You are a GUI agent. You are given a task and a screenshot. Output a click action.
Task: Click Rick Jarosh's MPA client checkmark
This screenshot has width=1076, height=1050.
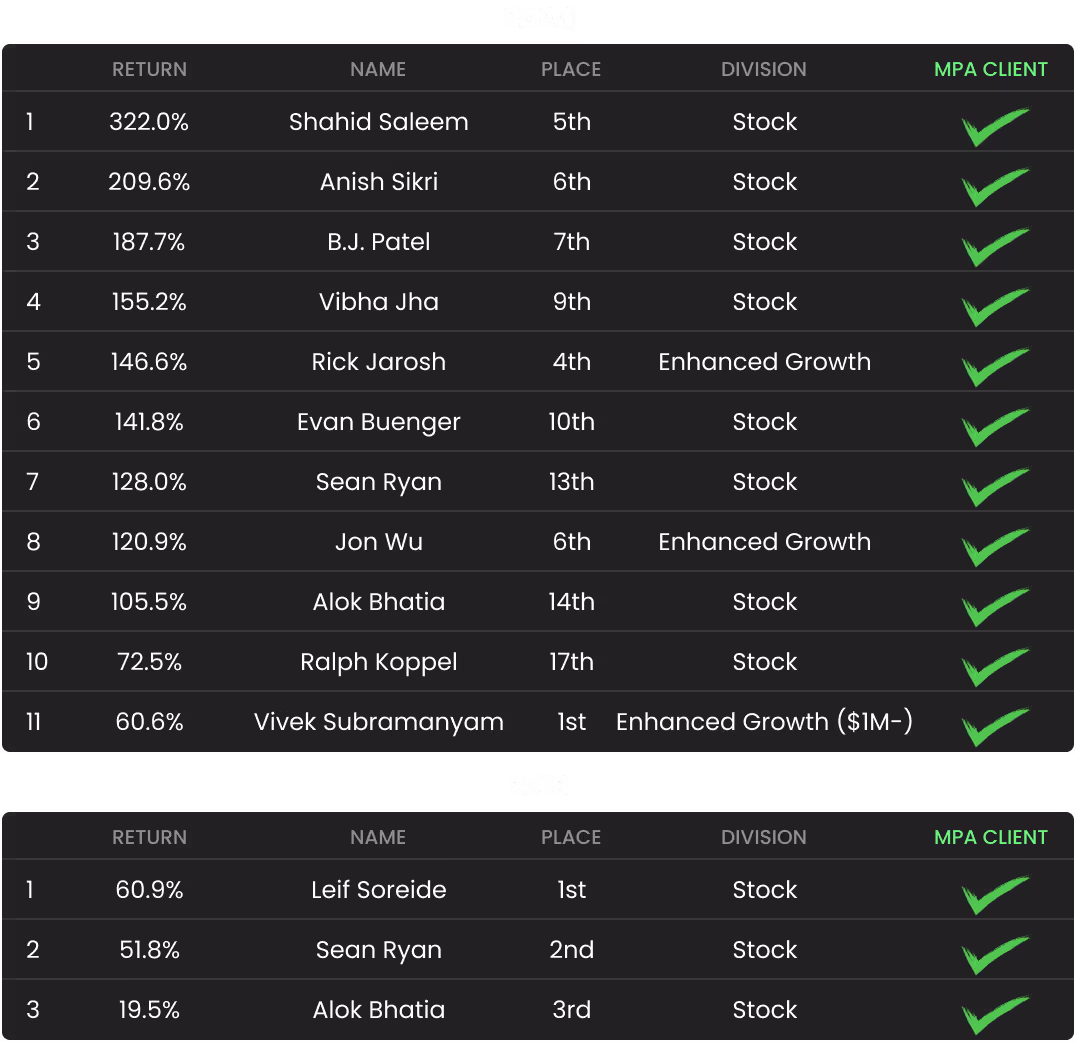coord(993,367)
